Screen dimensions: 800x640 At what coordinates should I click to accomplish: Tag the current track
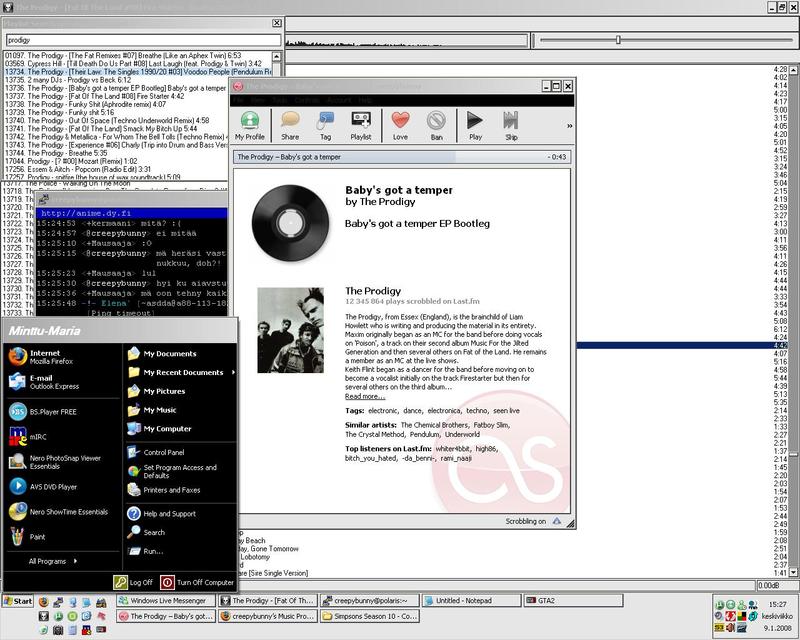pos(325,126)
